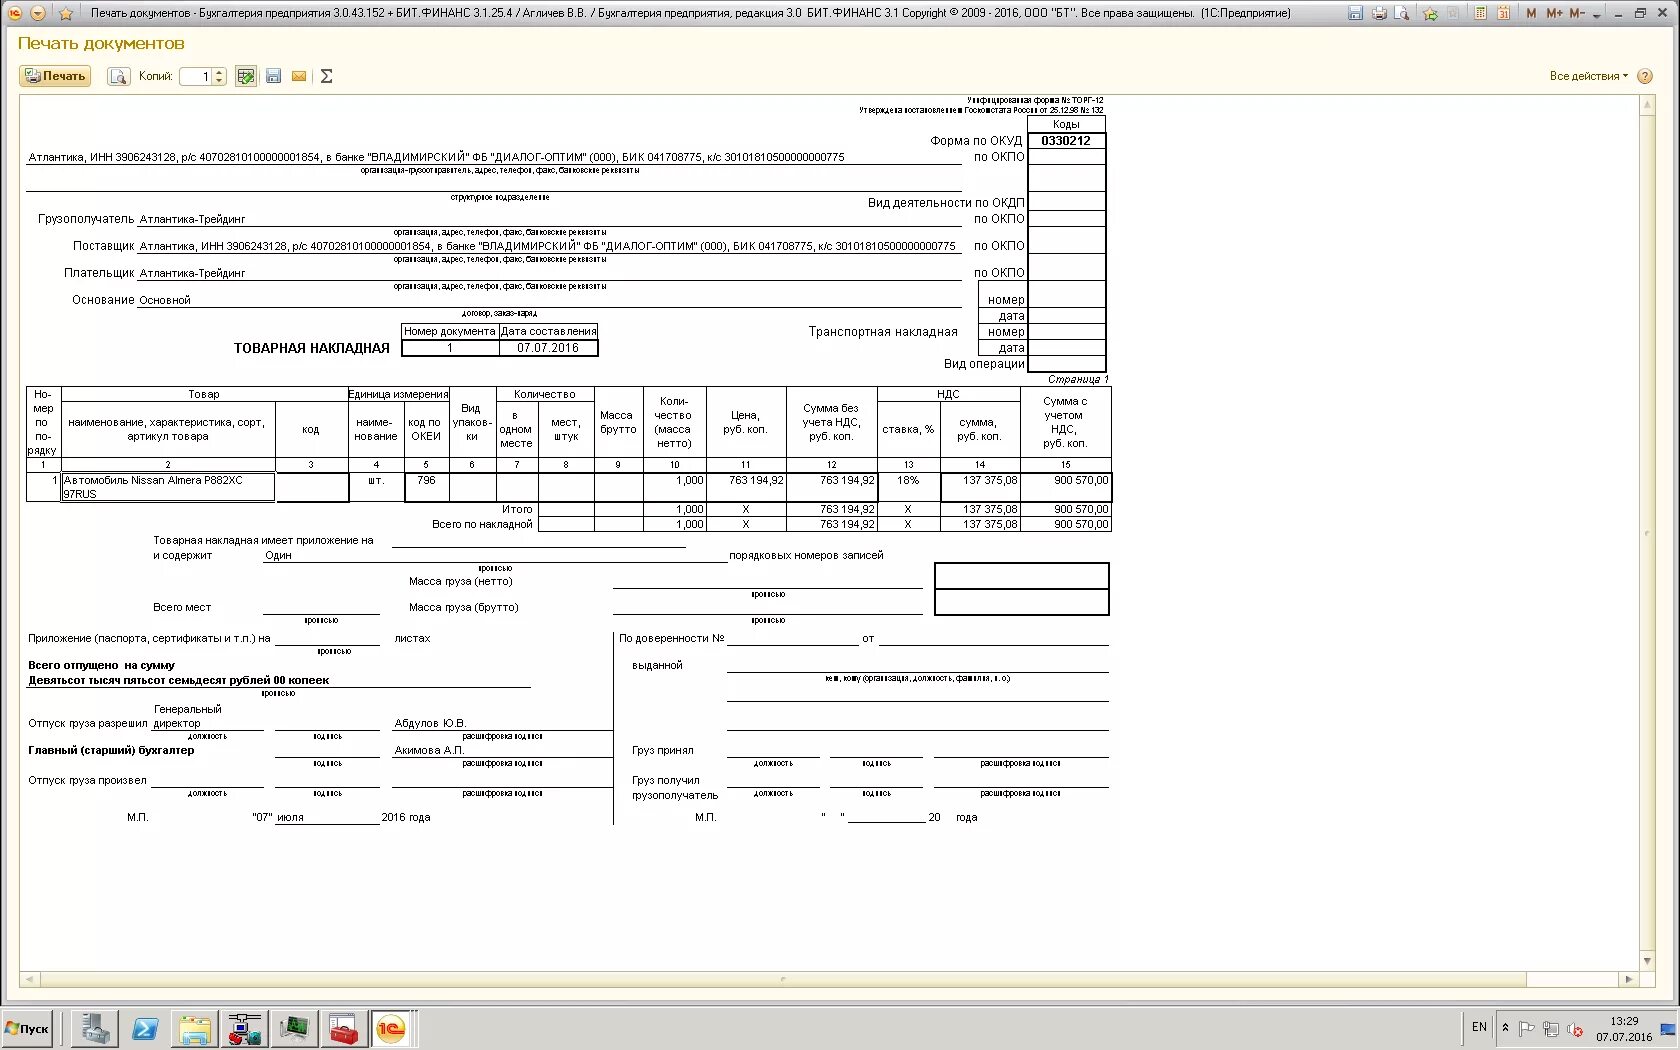Increase copies with the spinner up arrow
Image resolution: width=1680 pixels, height=1050 pixels.
[220, 72]
